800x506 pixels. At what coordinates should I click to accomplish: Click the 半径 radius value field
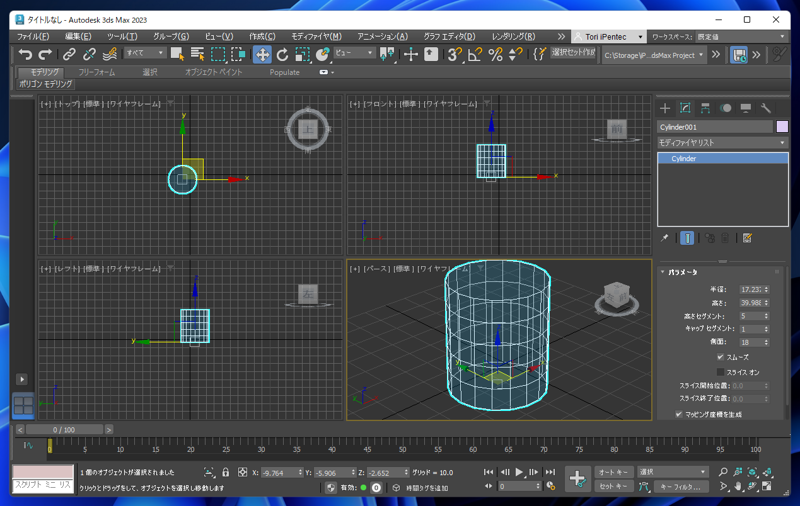point(751,289)
